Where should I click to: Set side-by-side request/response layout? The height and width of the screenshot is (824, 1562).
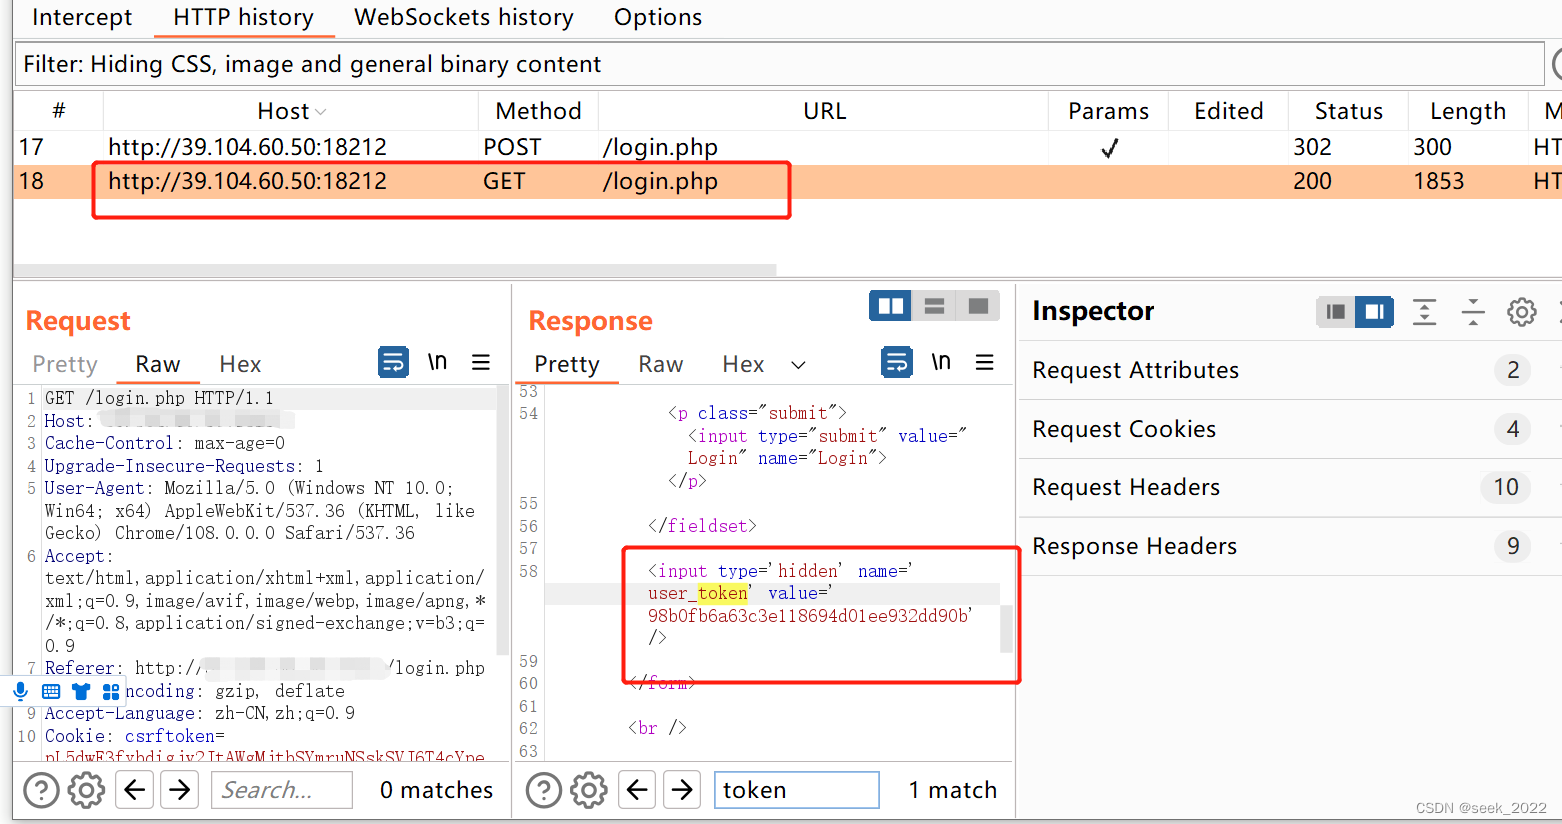[890, 306]
